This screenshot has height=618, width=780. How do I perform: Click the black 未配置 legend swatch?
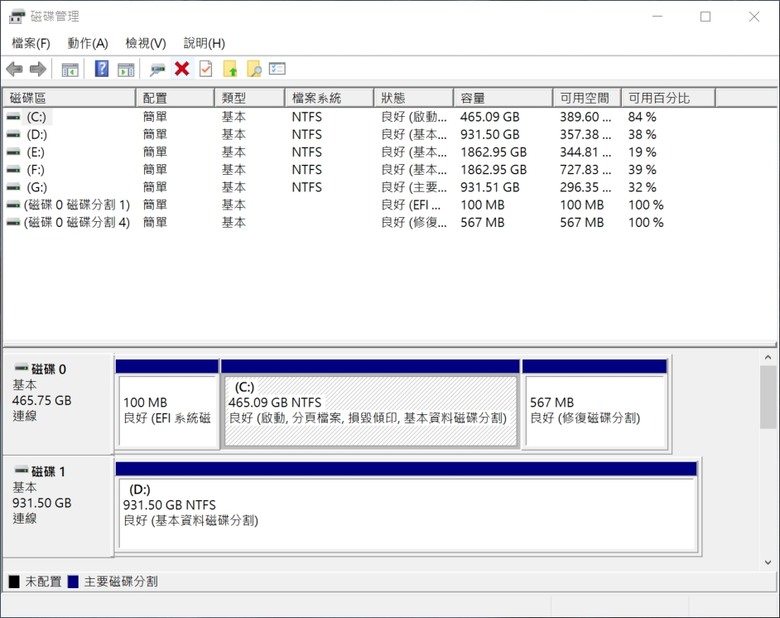click(14, 581)
